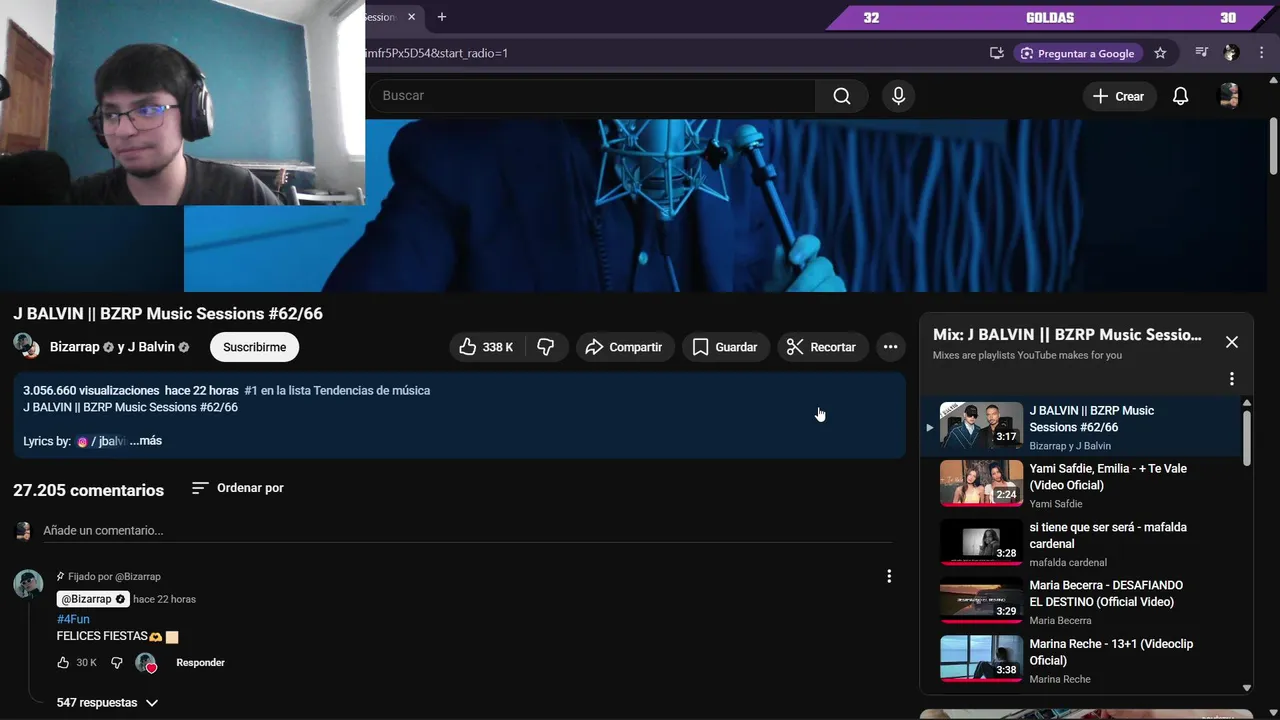This screenshot has height=720, width=1280.
Task: Subscribe with the Suscribirme button
Action: tap(254, 347)
